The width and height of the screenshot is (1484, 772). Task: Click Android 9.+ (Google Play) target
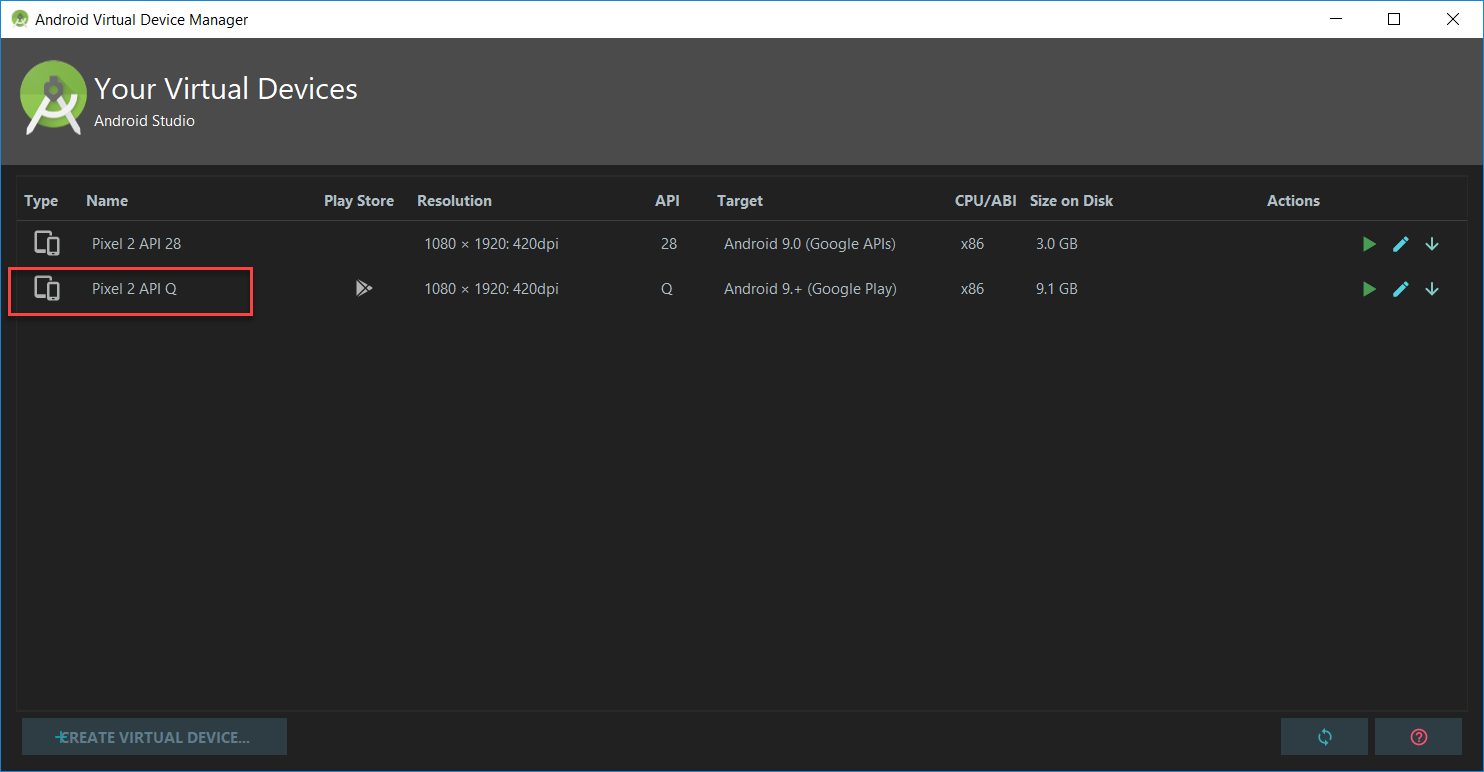pyautogui.click(x=810, y=289)
